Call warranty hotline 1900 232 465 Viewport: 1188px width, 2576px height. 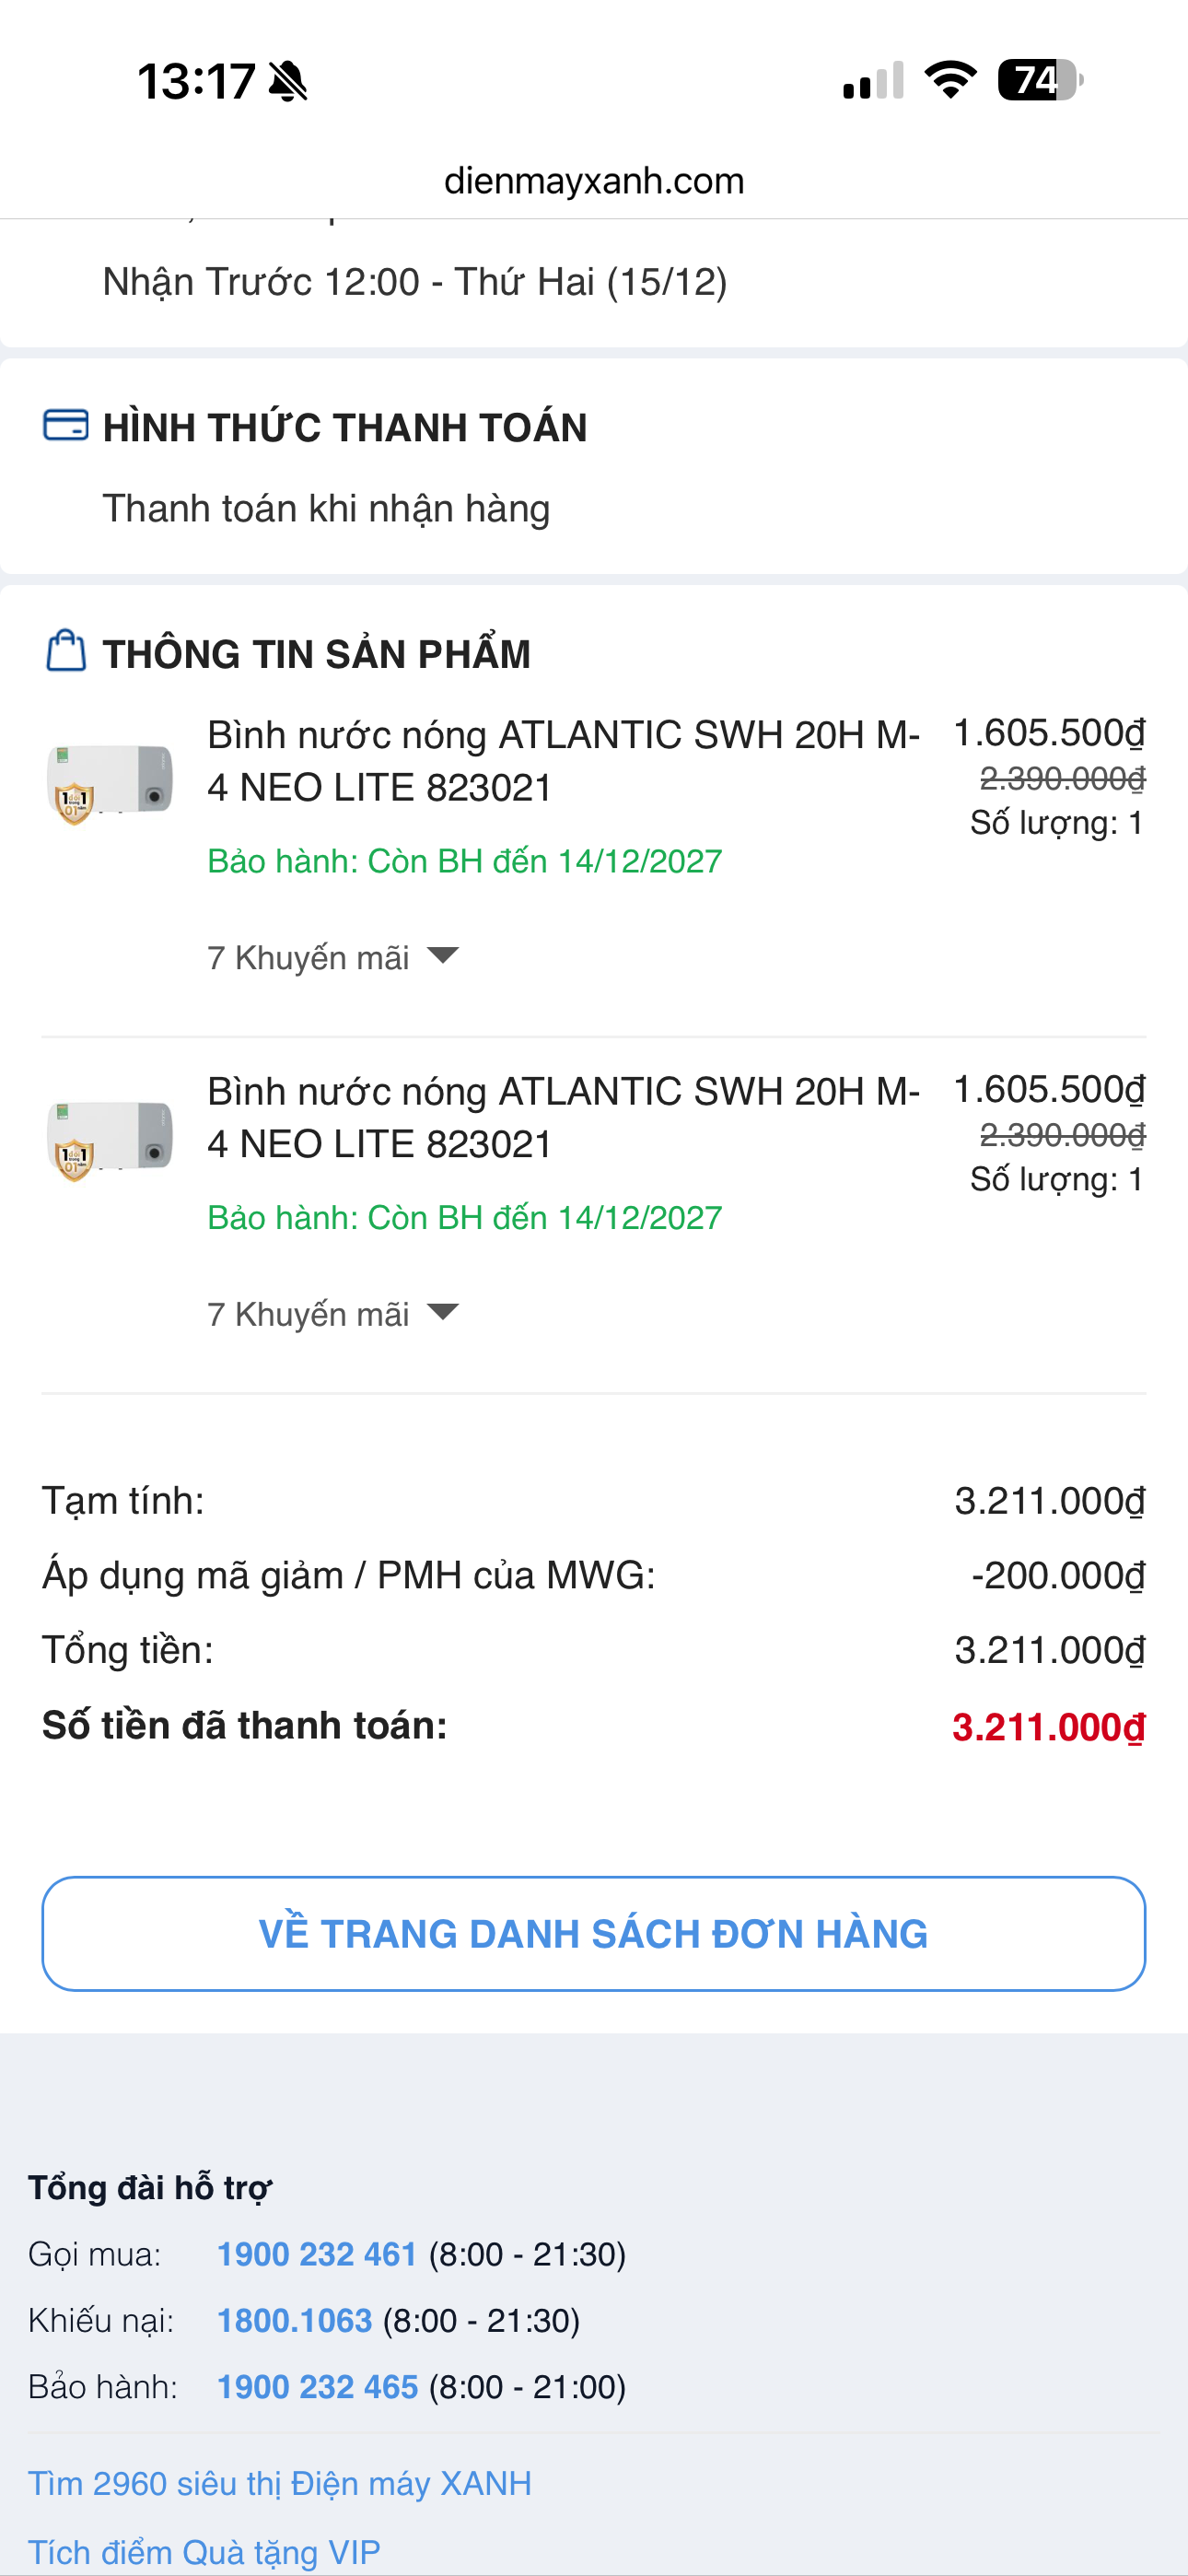[317, 2386]
